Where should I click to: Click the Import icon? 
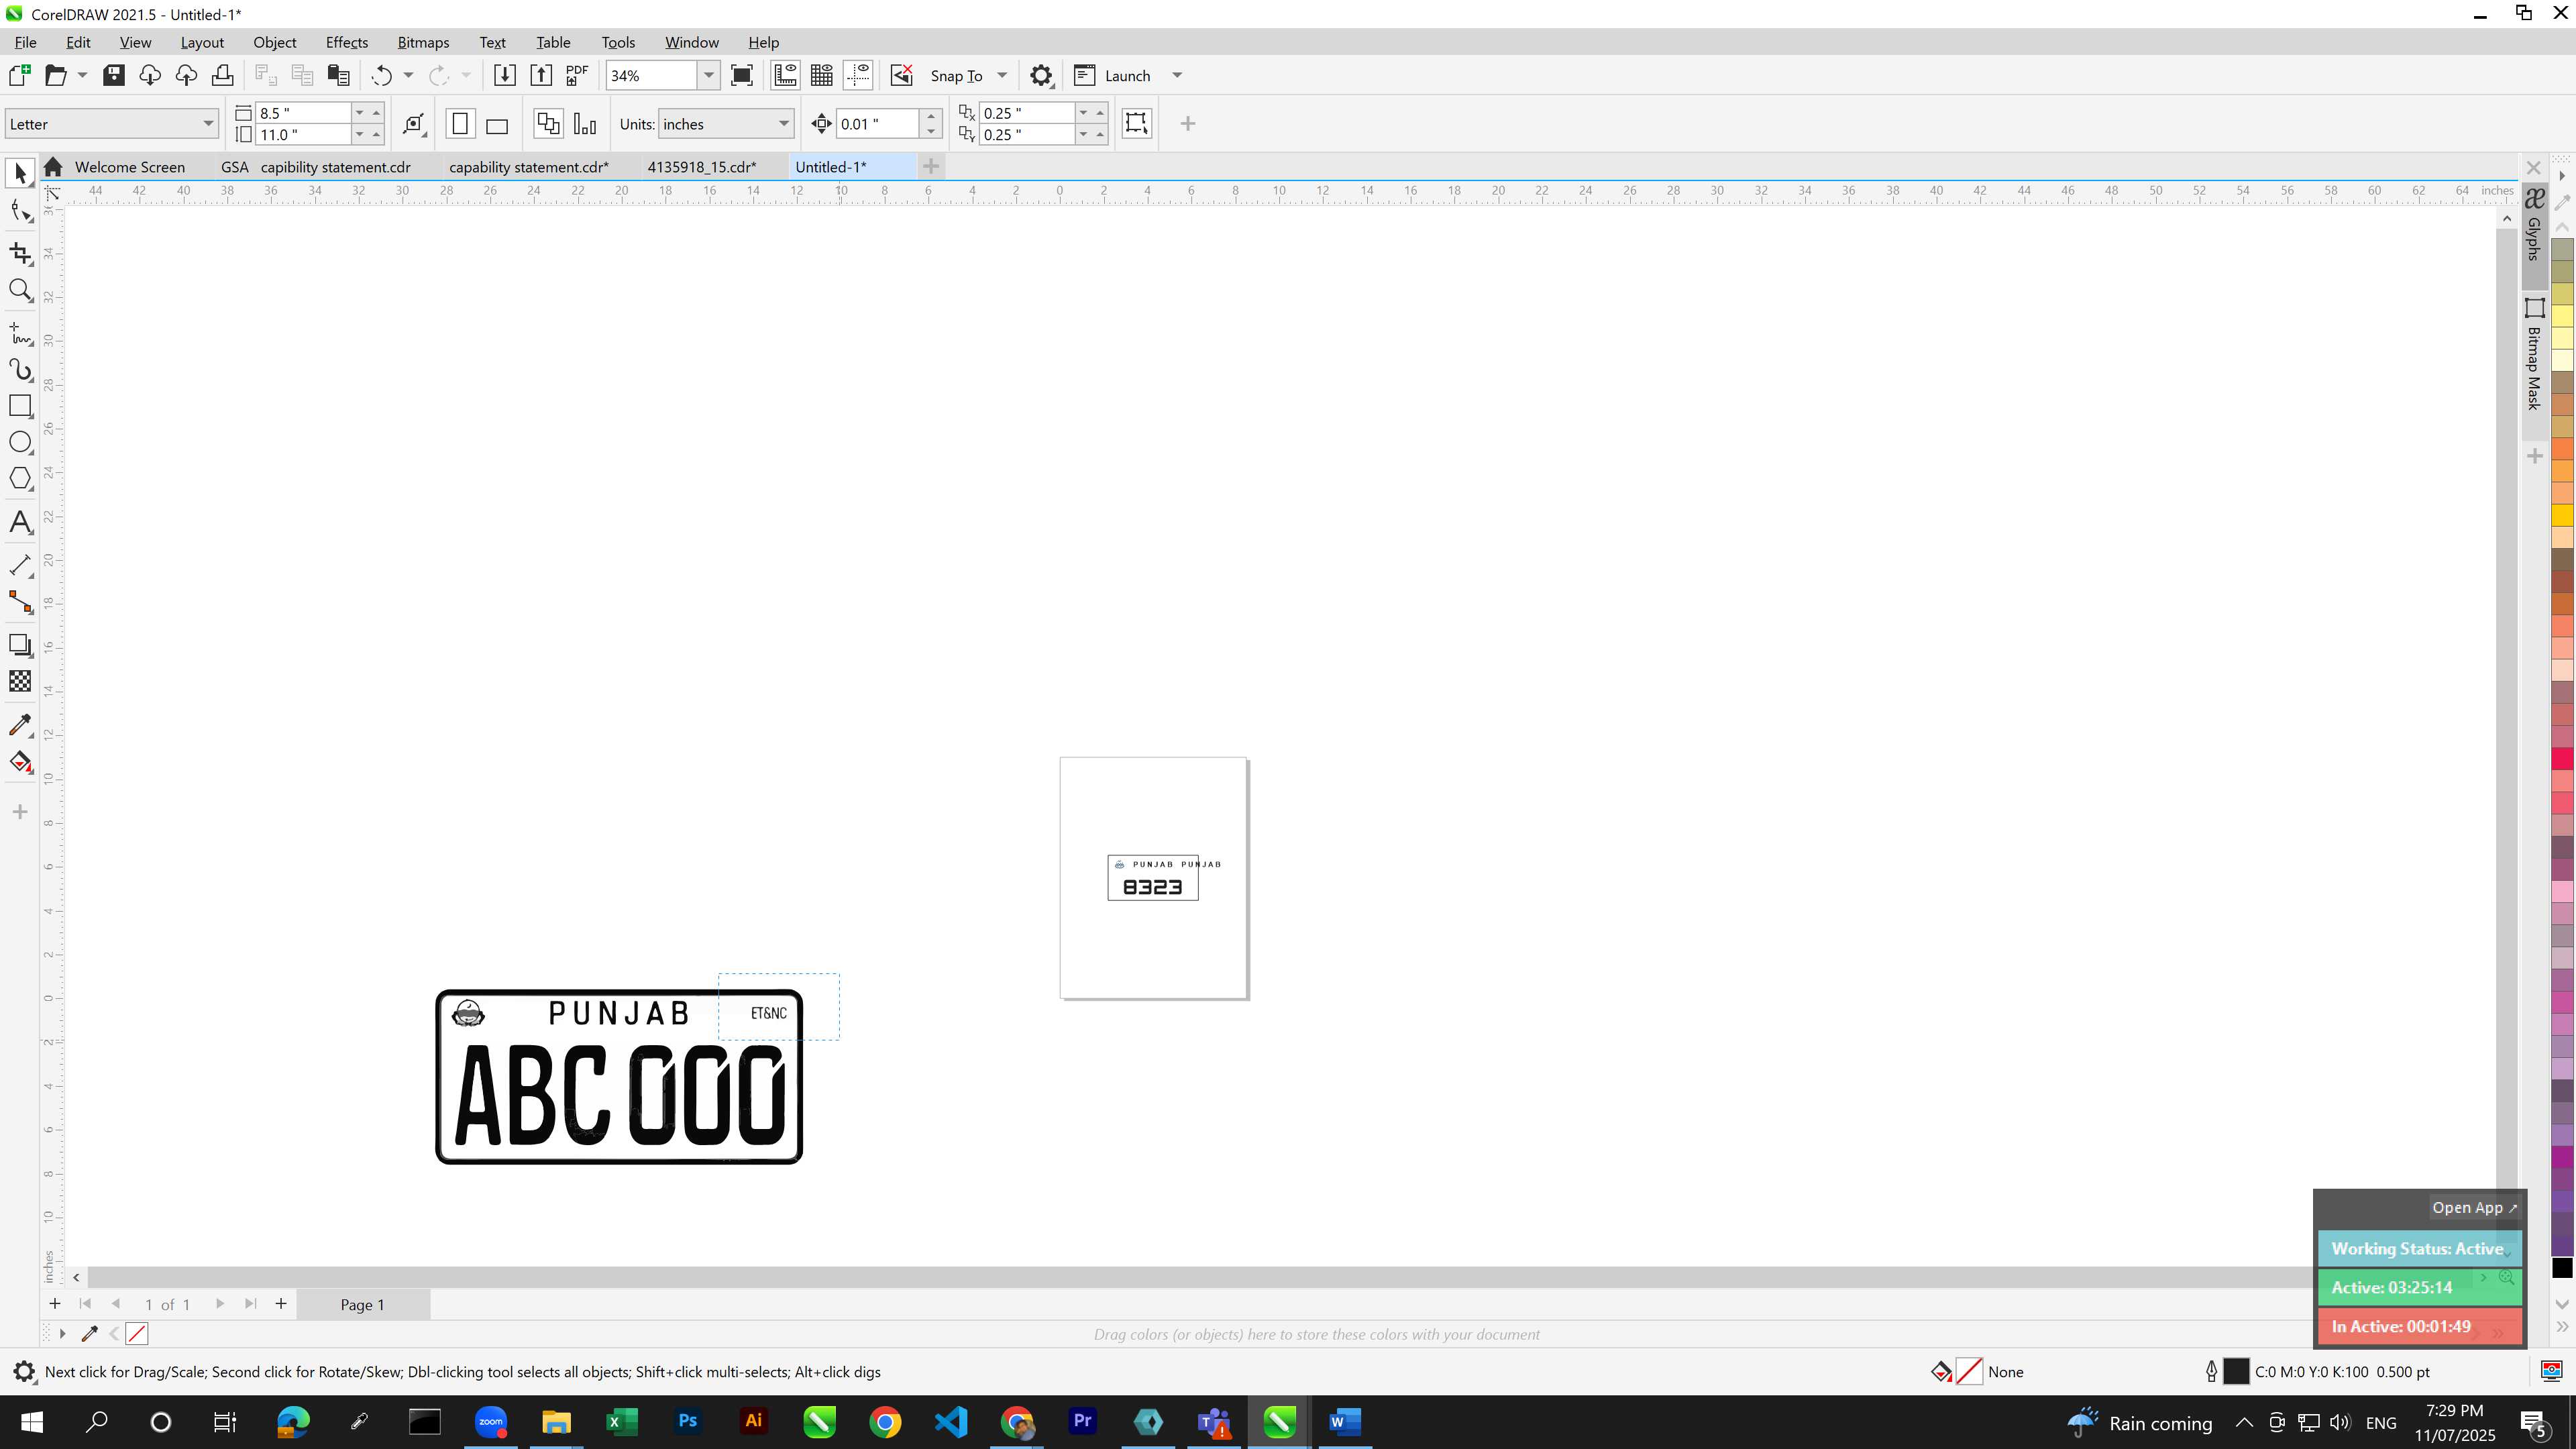[x=504, y=75]
